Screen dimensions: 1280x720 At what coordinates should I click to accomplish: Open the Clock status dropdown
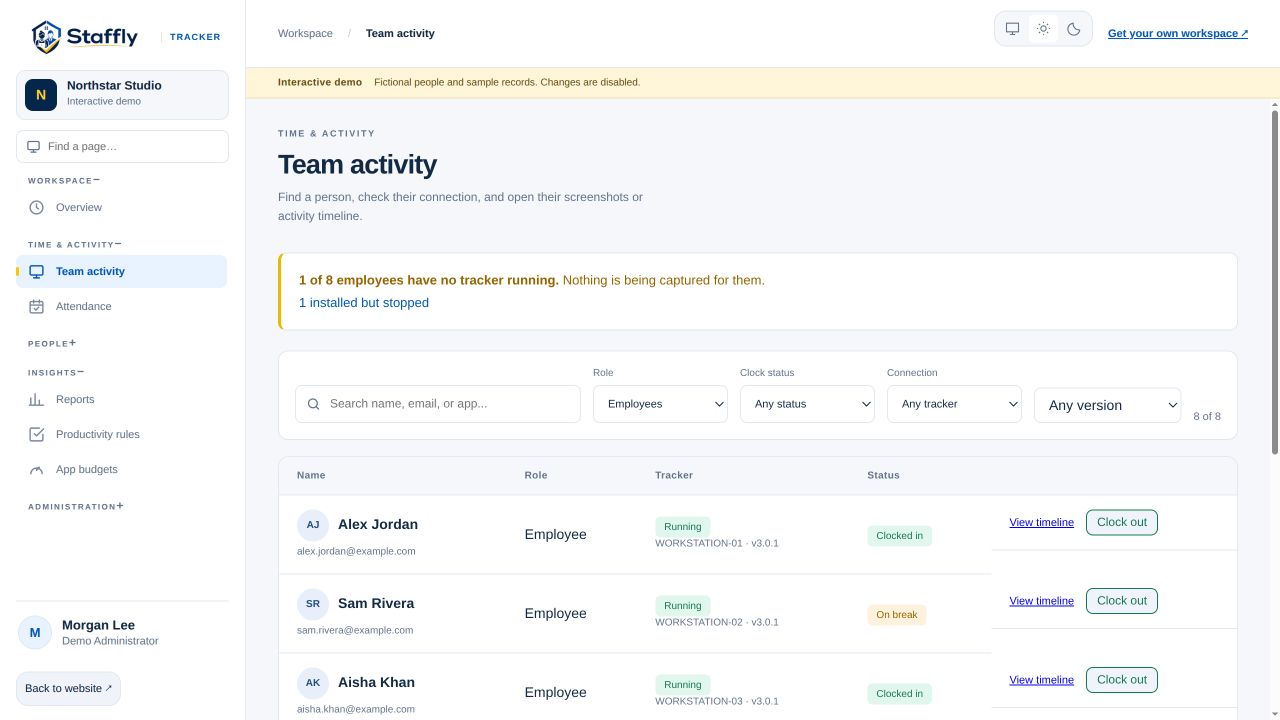point(807,404)
